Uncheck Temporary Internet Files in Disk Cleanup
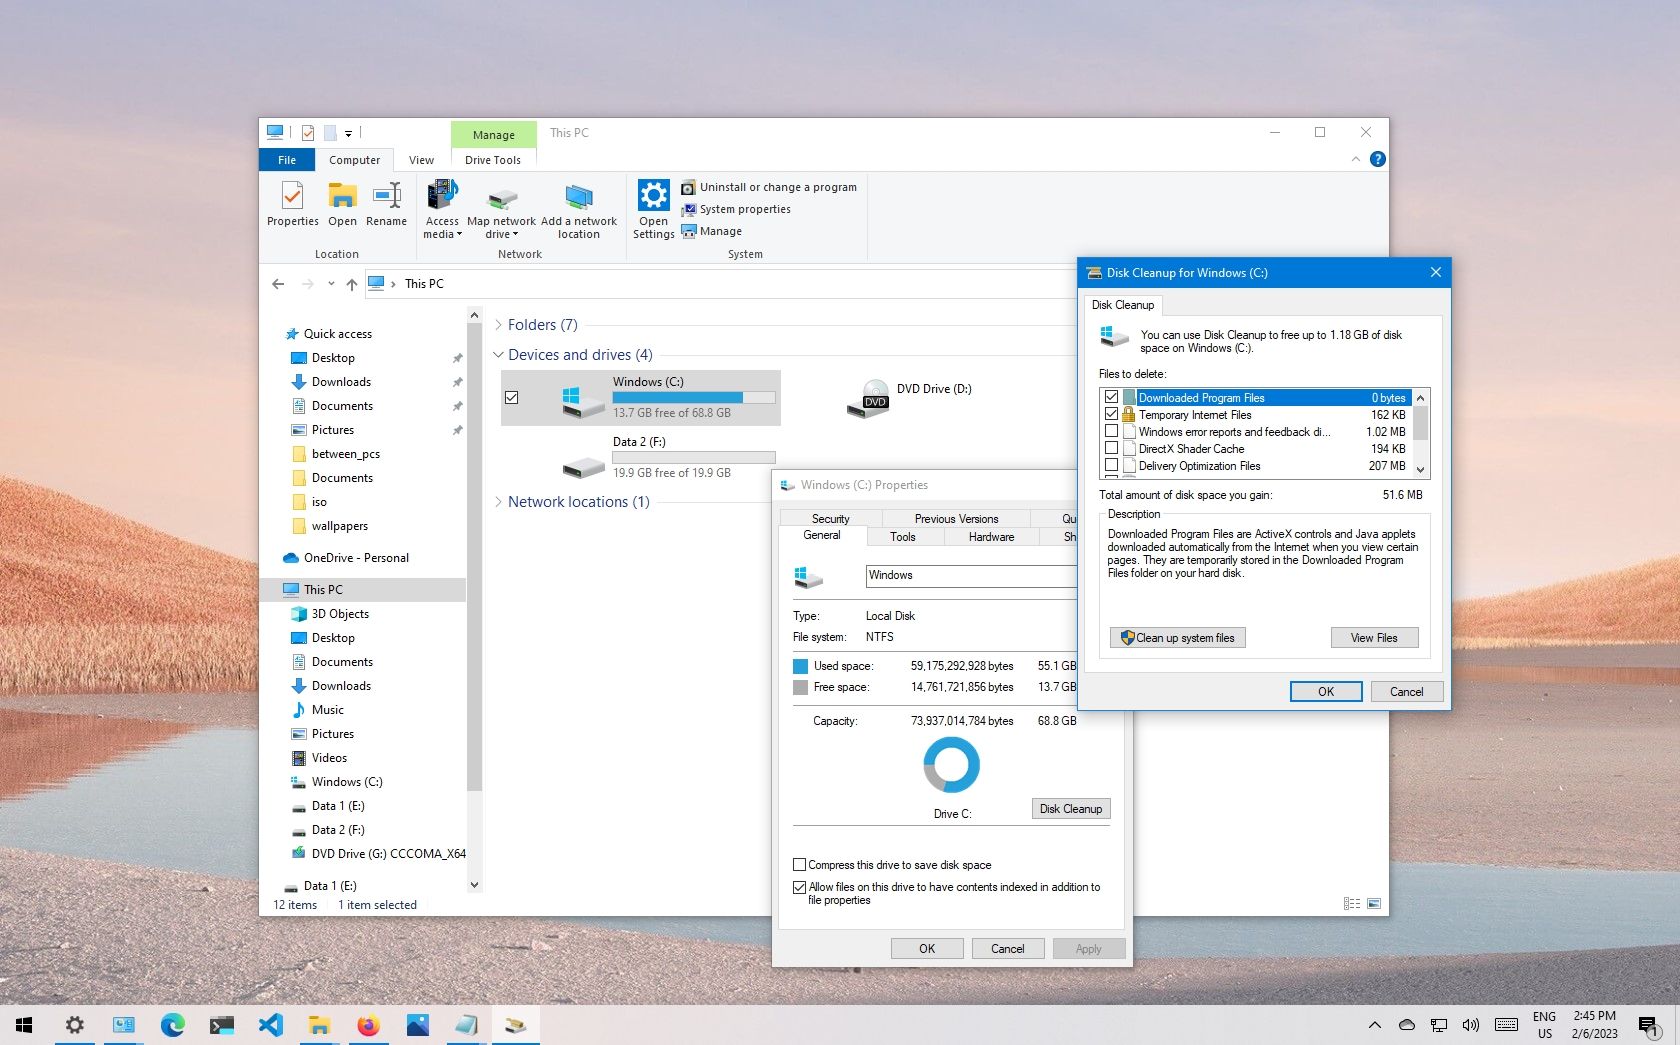Image resolution: width=1680 pixels, height=1045 pixels. click(1111, 414)
